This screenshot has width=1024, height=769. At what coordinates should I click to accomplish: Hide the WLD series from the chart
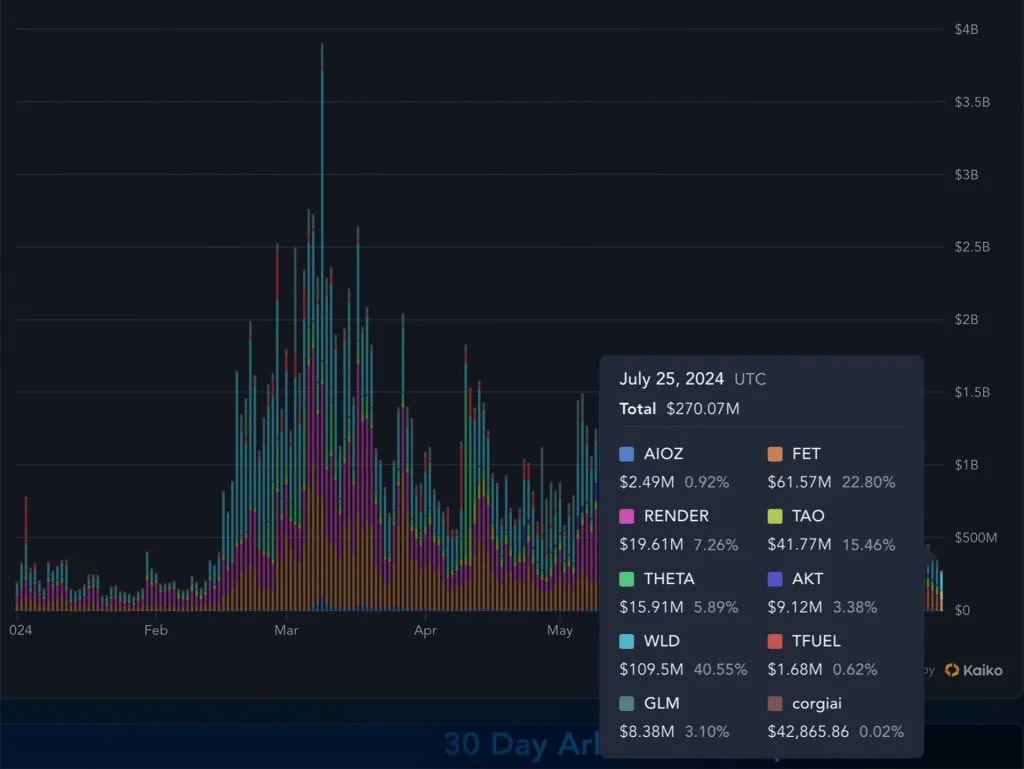coord(655,641)
